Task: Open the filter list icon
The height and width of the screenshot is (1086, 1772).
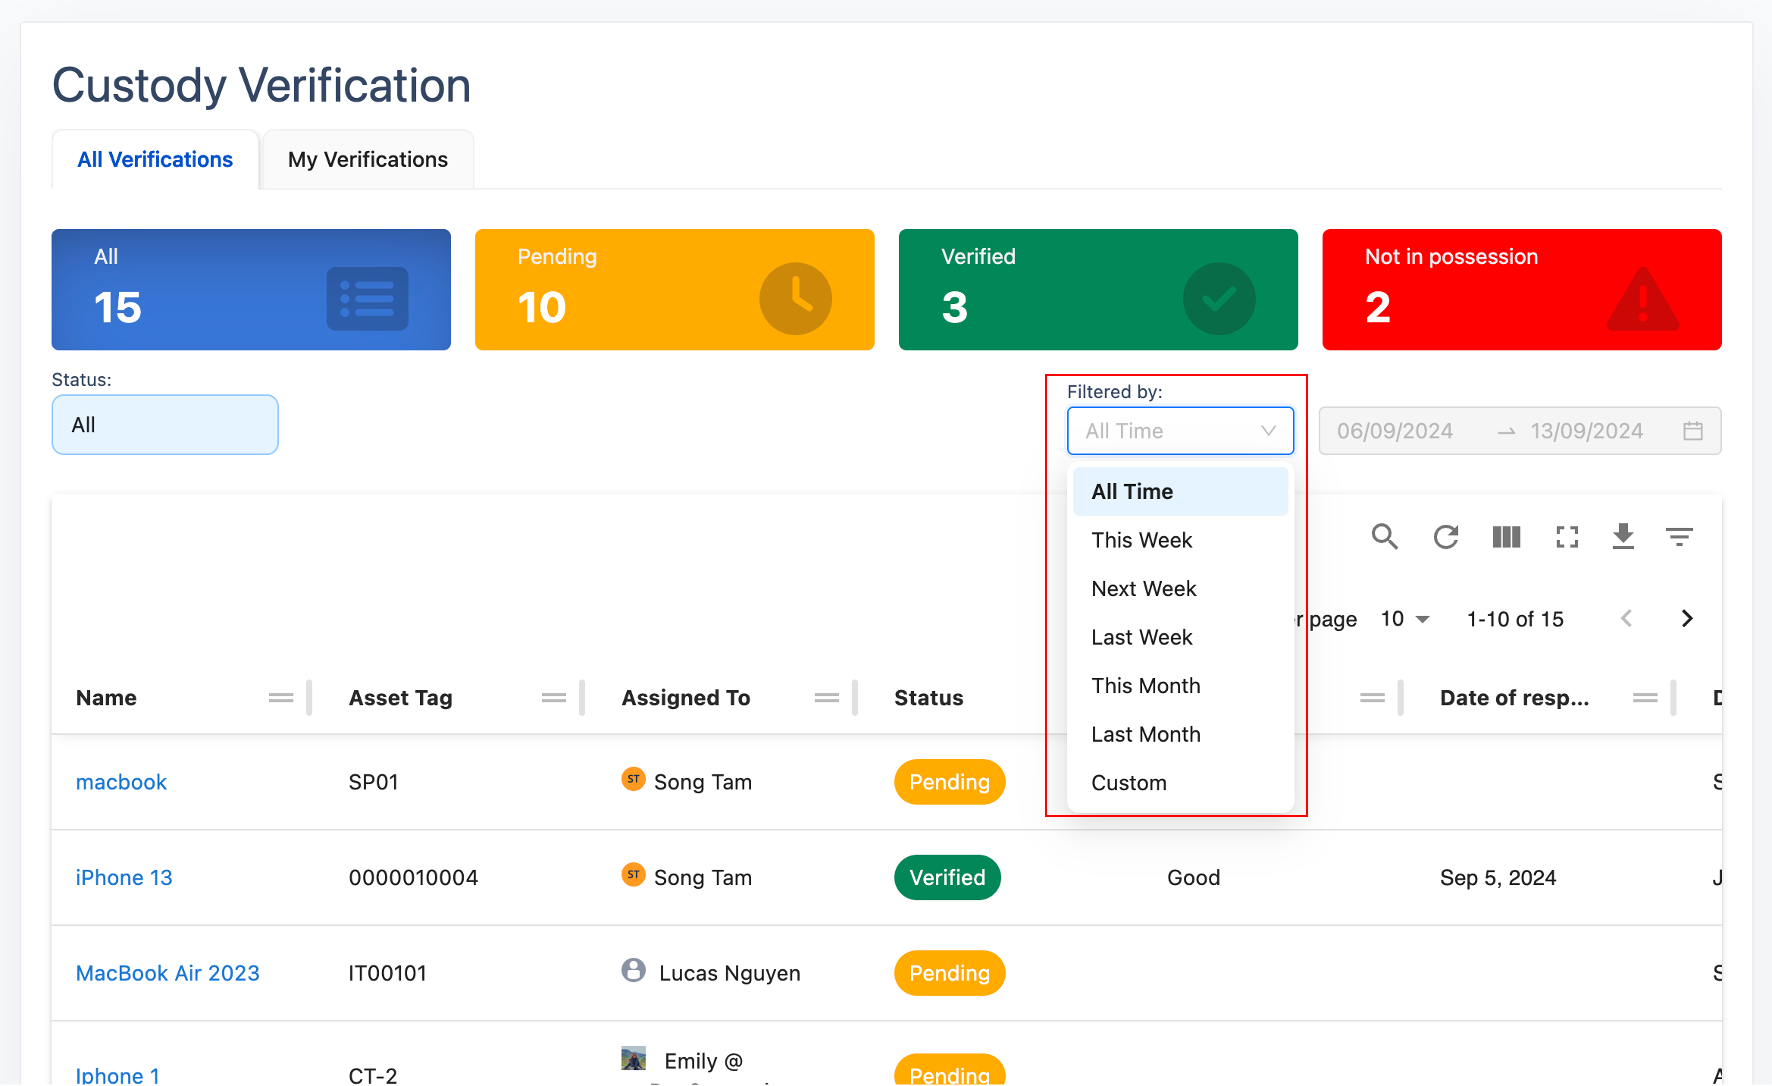Action: pyautogui.click(x=1679, y=537)
